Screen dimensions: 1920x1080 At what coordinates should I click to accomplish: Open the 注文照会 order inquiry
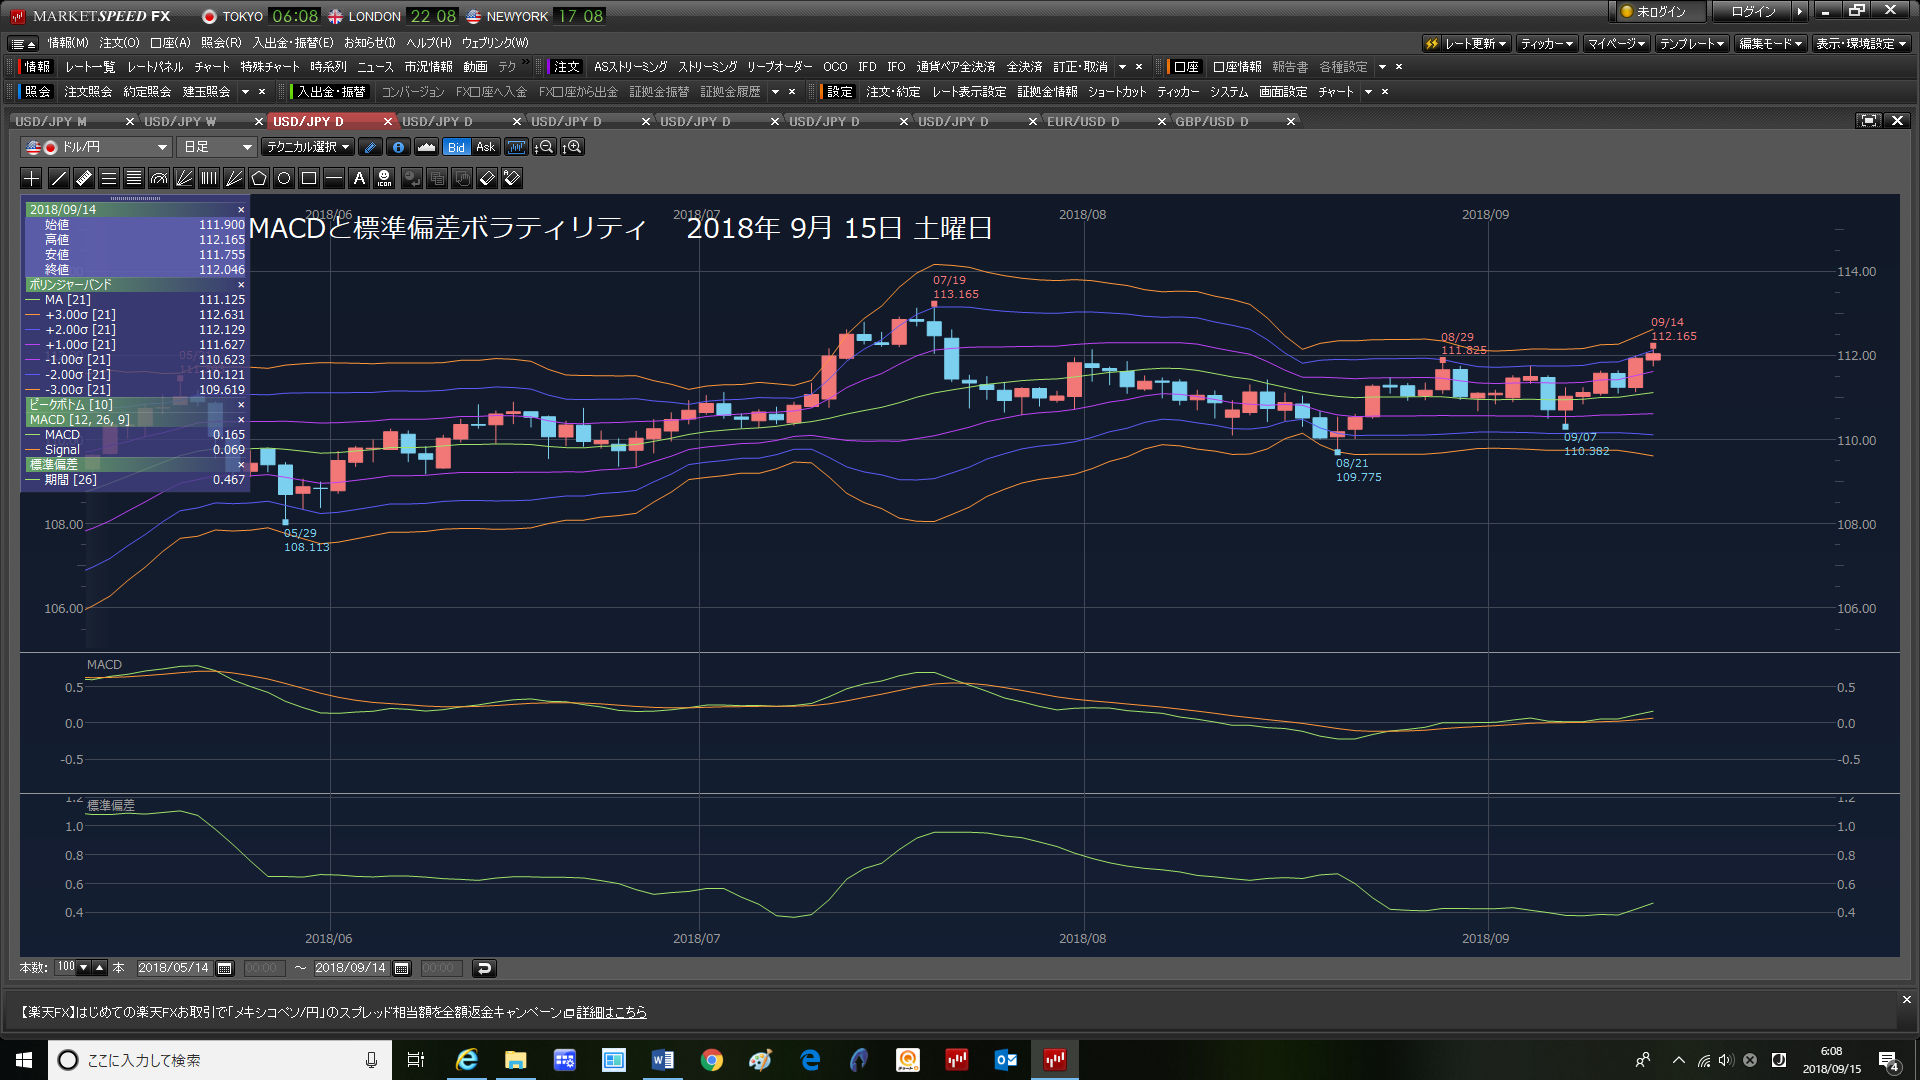click(x=88, y=92)
